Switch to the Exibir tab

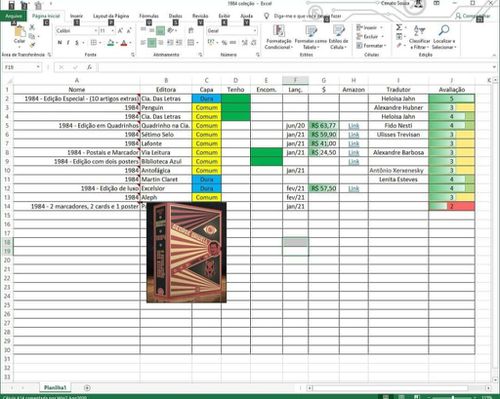tap(224, 16)
